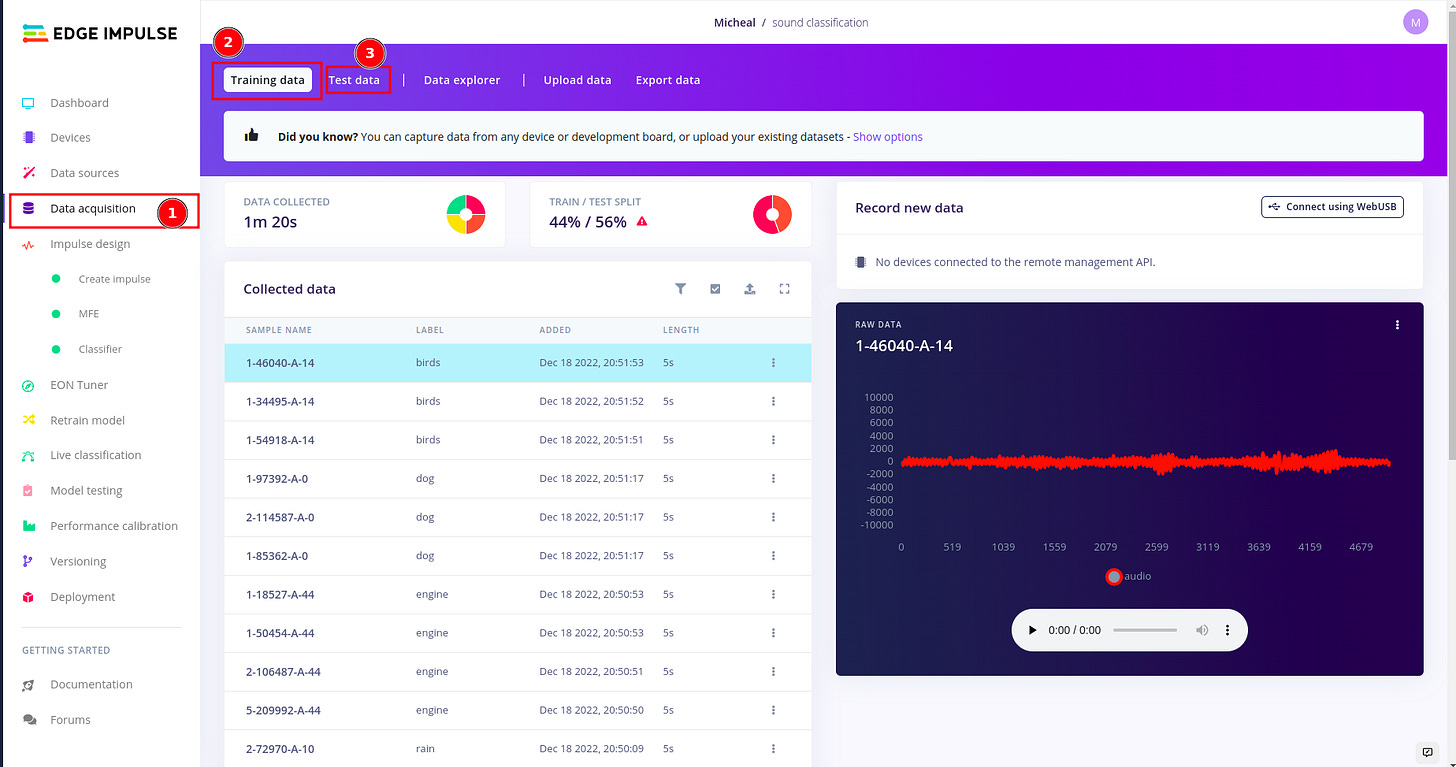
Task: Open the audio player more options
Action: click(x=1227, y=631)
